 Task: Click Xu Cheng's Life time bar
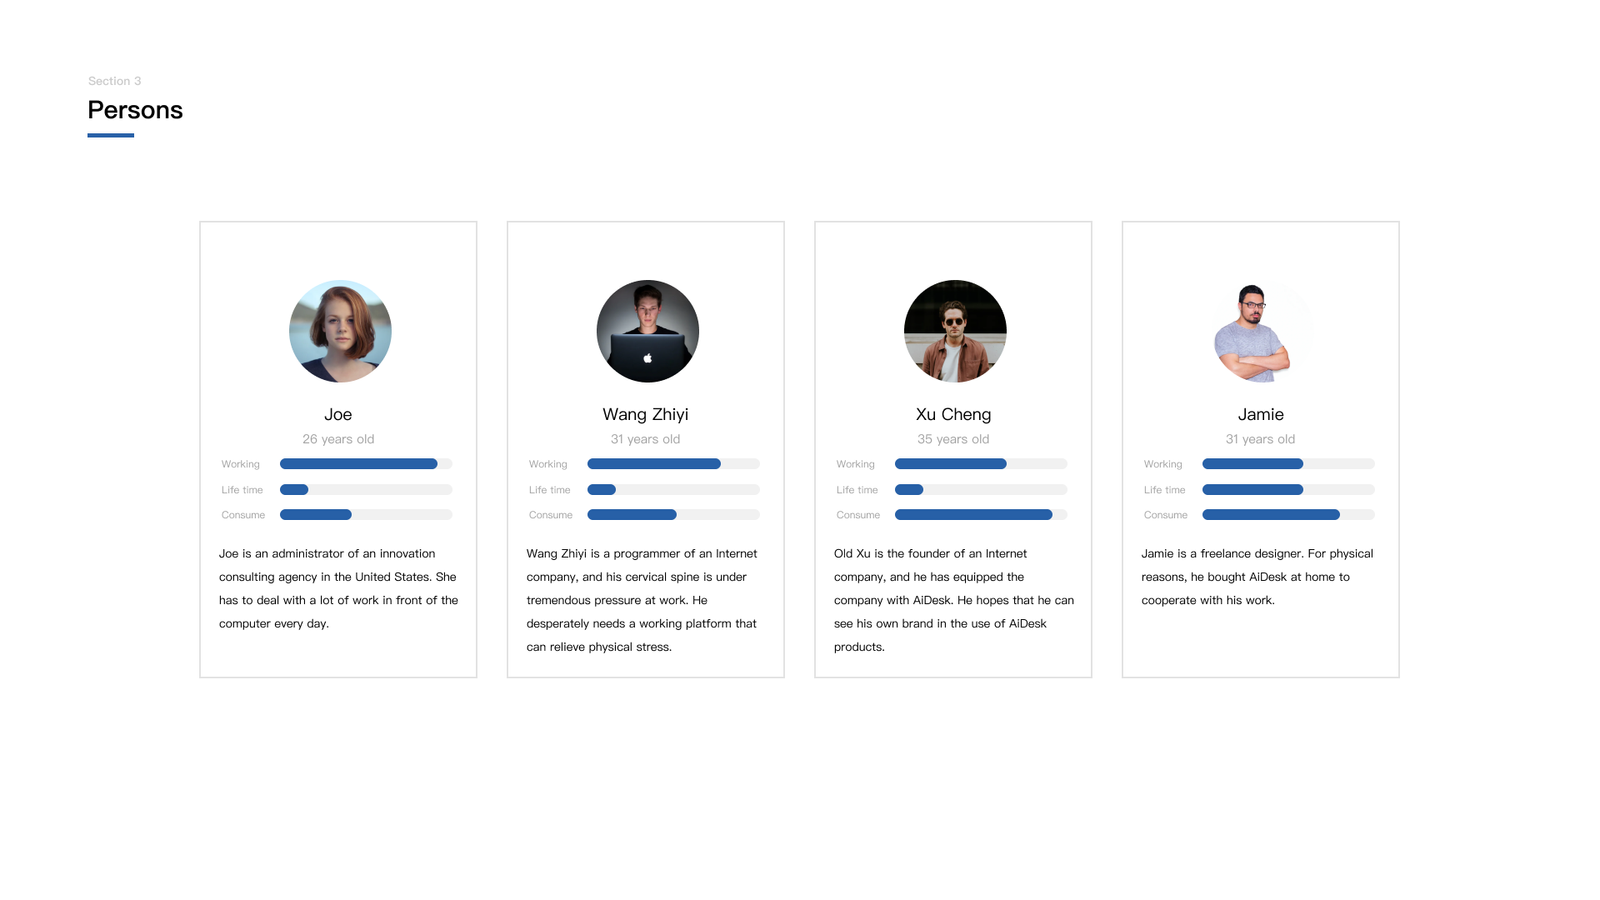point(981,490)
